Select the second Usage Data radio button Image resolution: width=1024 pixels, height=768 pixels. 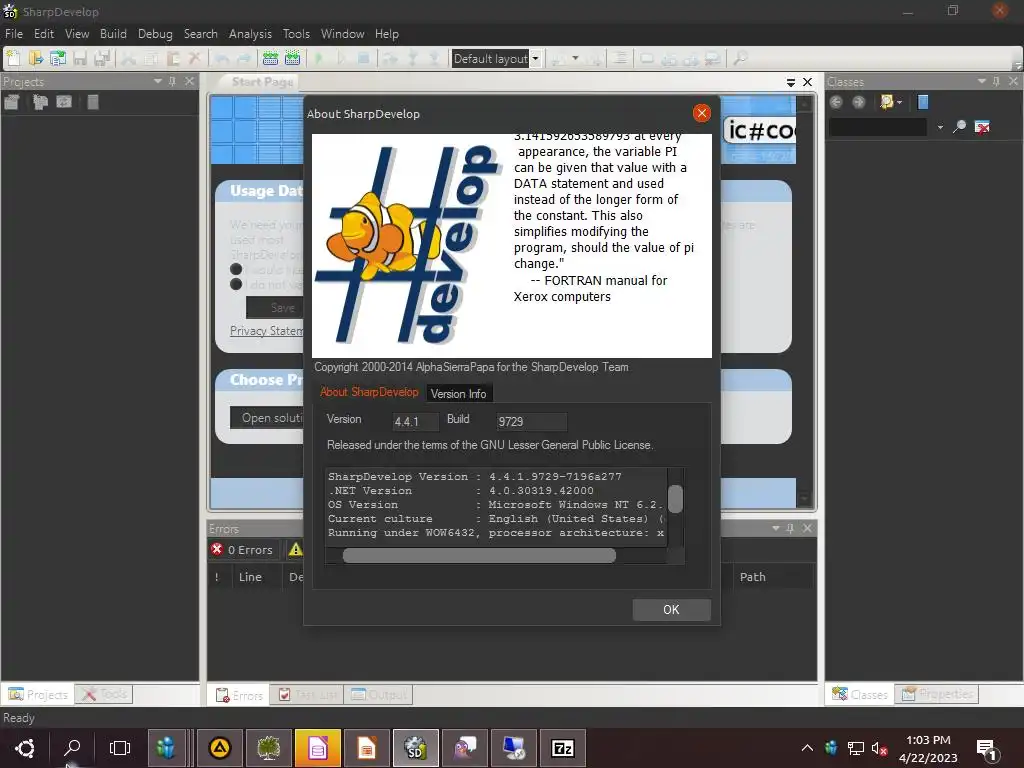pyautogui.click(x=236, y=284)
